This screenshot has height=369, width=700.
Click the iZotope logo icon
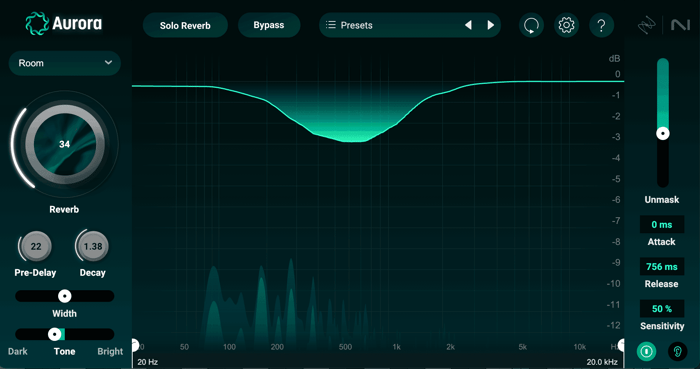646,25
